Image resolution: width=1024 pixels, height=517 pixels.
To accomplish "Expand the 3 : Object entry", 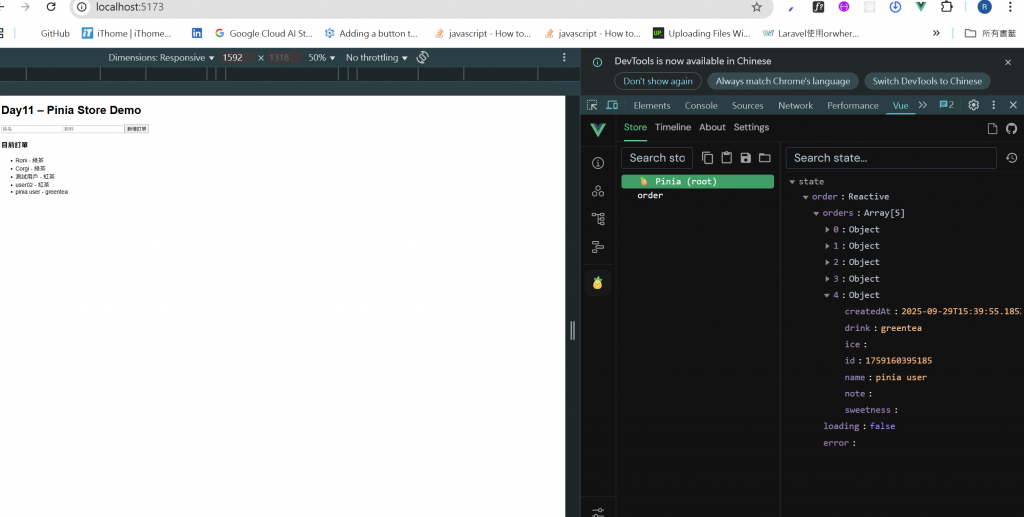I will coord(827,279).
